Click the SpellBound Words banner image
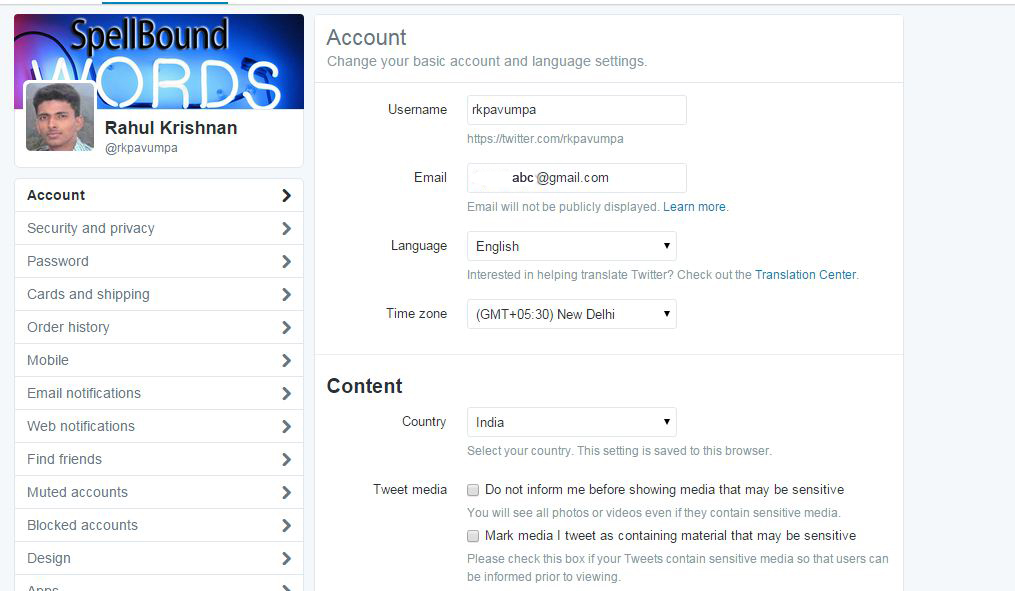 (x=159, y=61)
